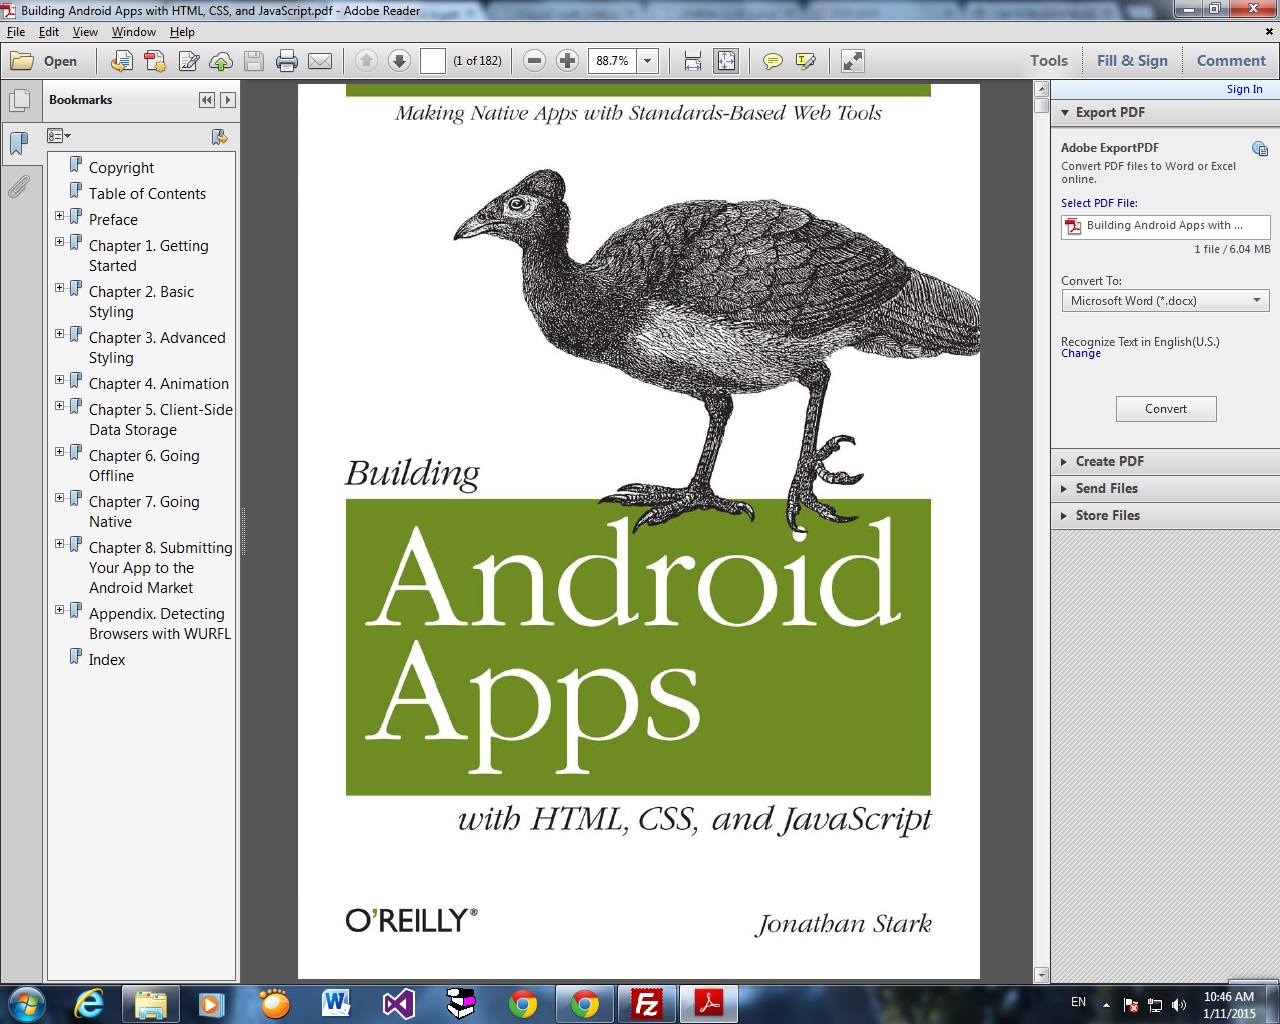Viewport: 1280px width, 1024px height.
Task: Collapse the Export PDF section
Action: point(1065,113)
